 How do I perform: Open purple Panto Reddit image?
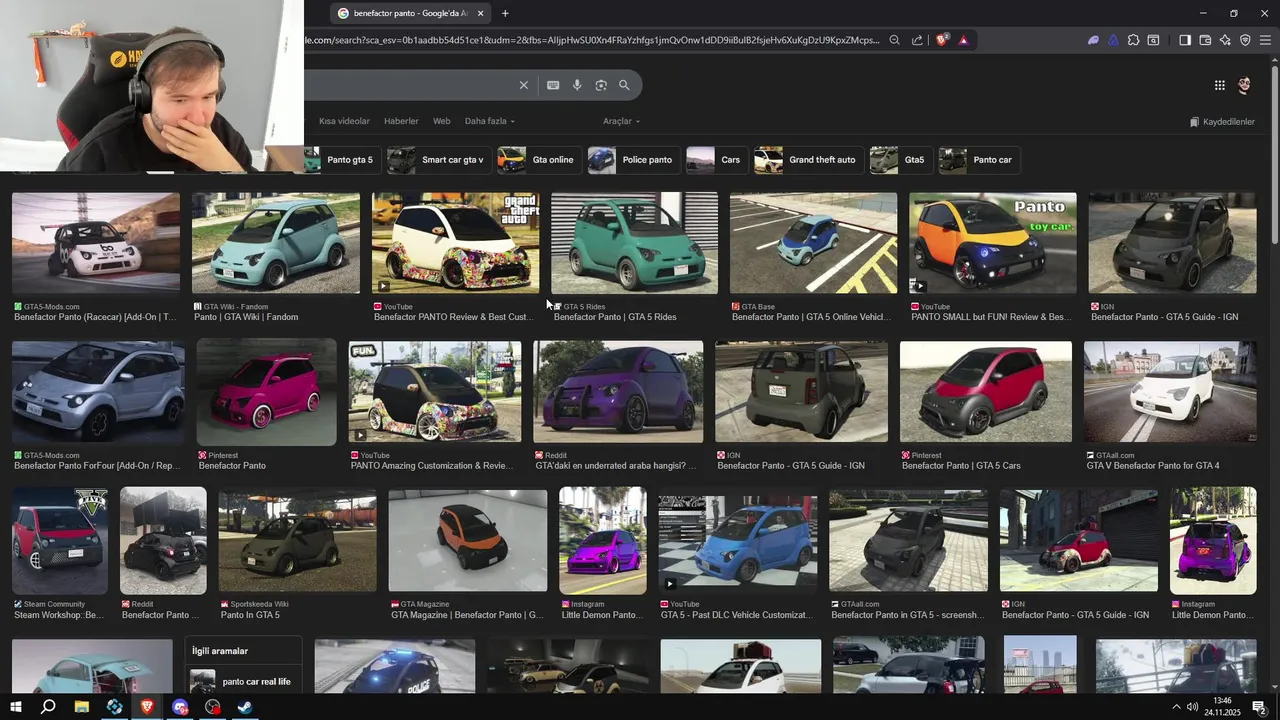pyautogui.click(x=618, y=392)
